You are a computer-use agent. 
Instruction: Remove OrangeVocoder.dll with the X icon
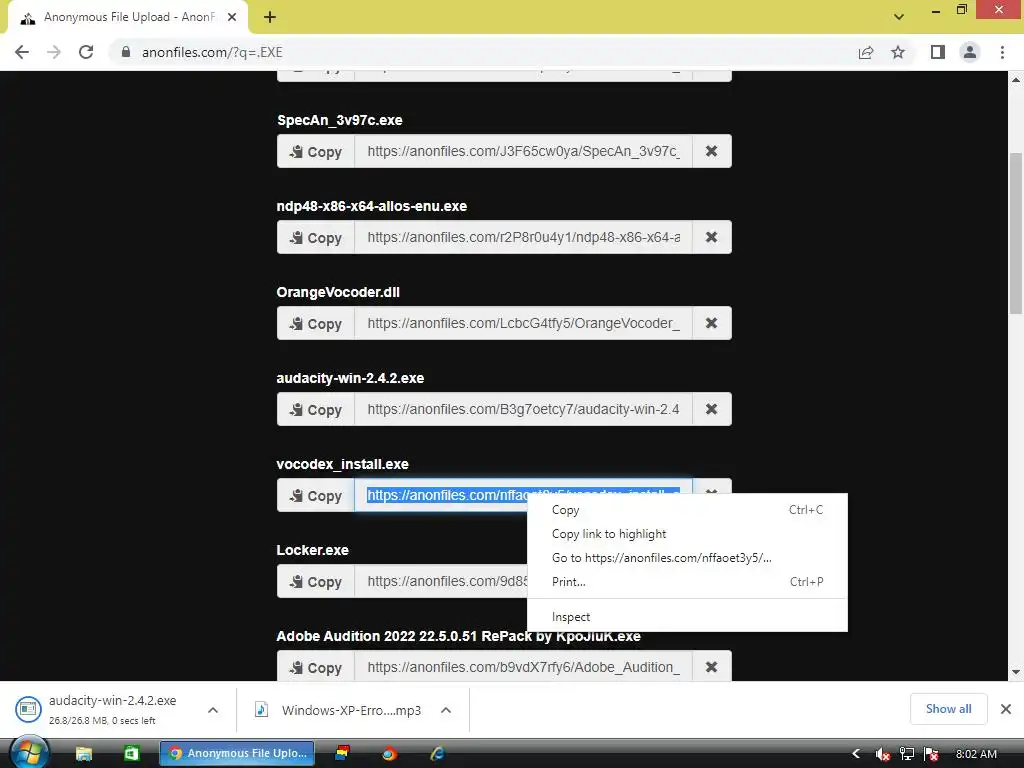(x=712, y=323)
